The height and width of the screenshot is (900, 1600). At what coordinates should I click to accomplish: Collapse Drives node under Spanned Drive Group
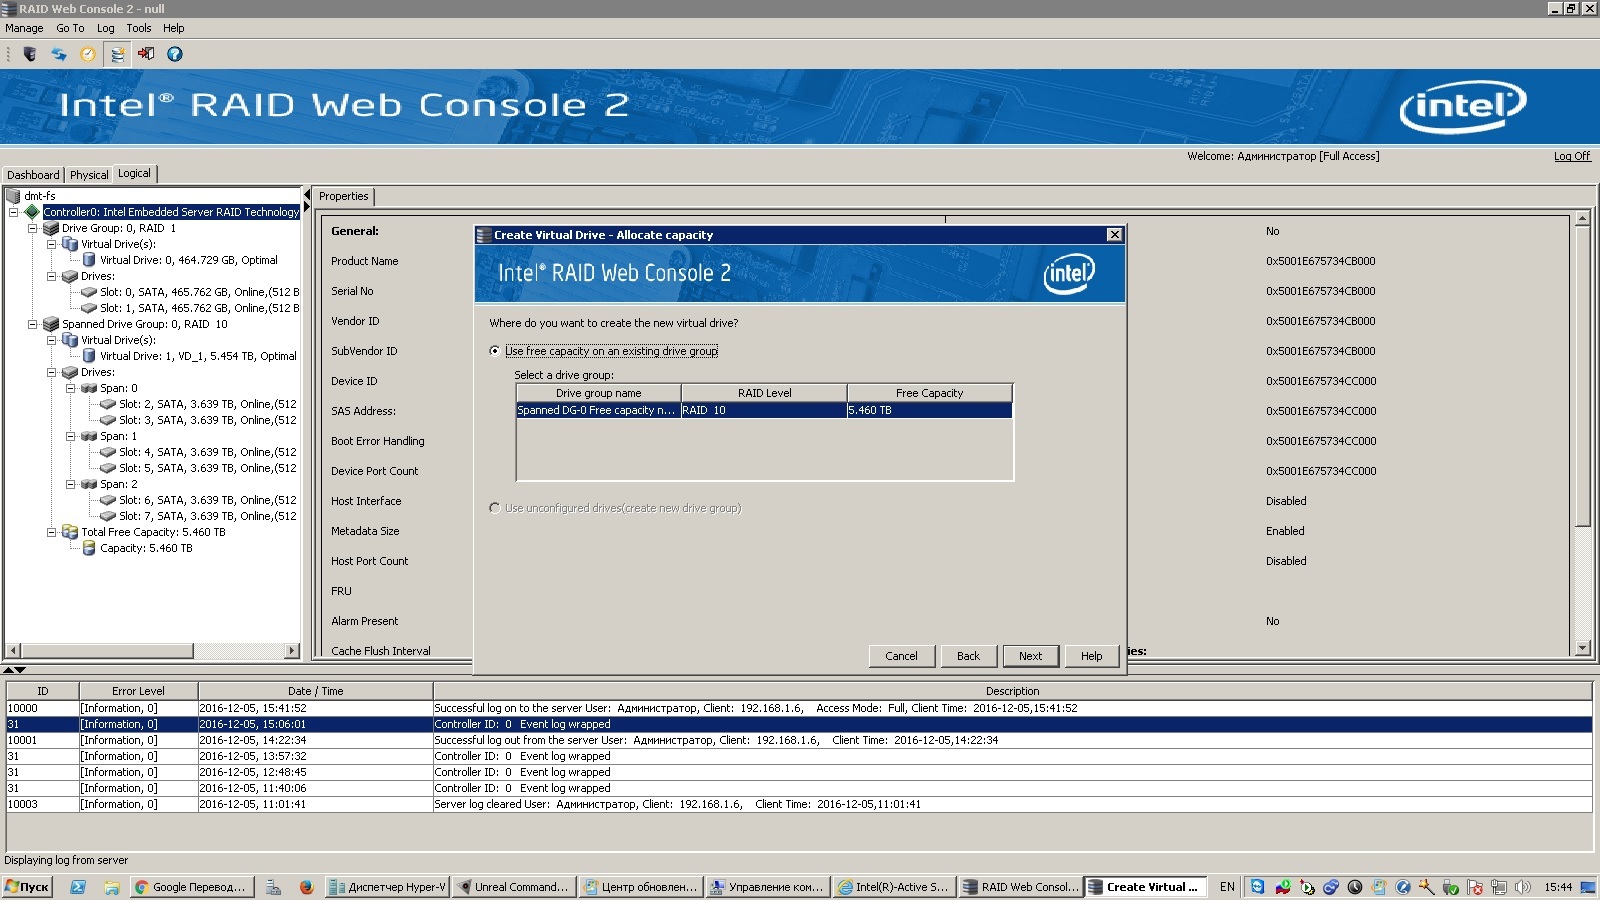click(51, 372)
